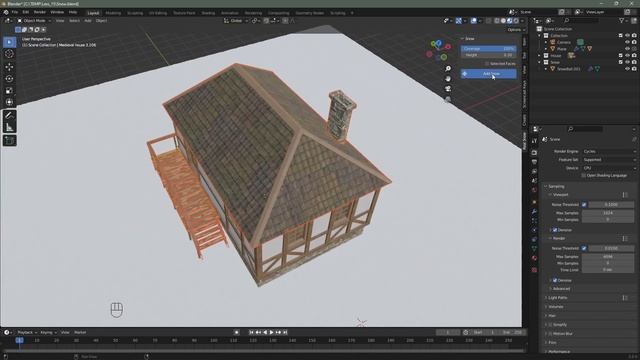
Task: Open the Render Engine dropdown
Action: (x=609, y=151)
